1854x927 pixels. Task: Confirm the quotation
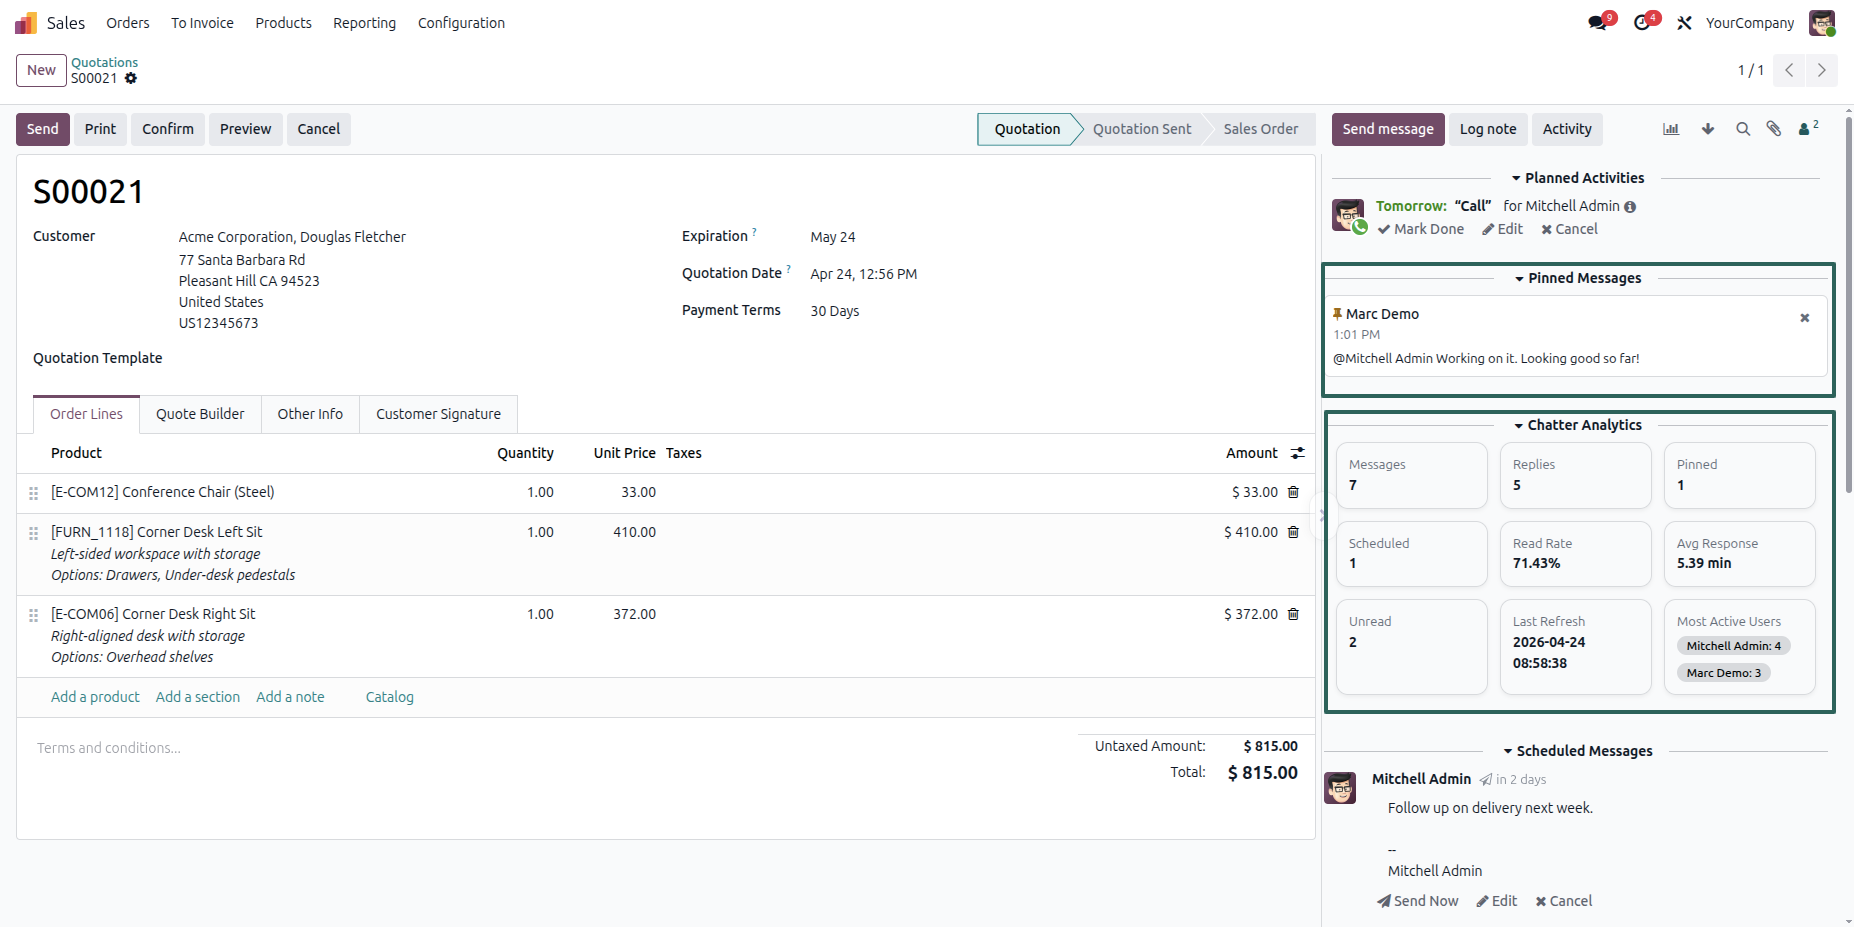point(168,129)
